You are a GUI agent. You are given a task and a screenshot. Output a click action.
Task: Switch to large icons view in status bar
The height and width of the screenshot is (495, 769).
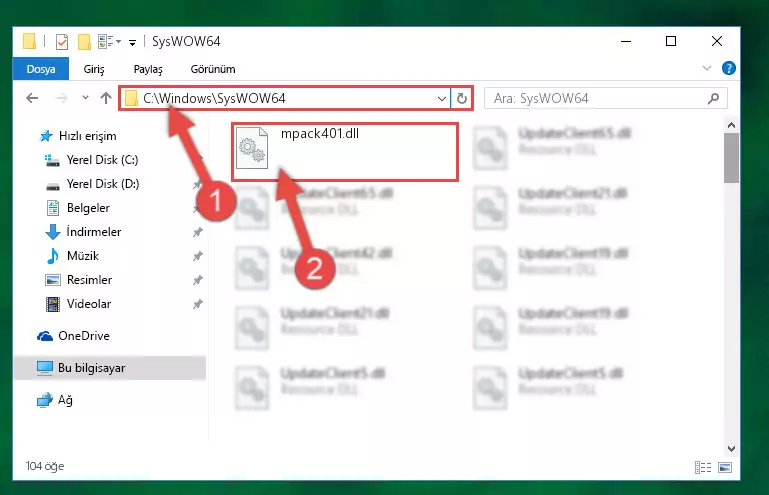click(725, 467)
